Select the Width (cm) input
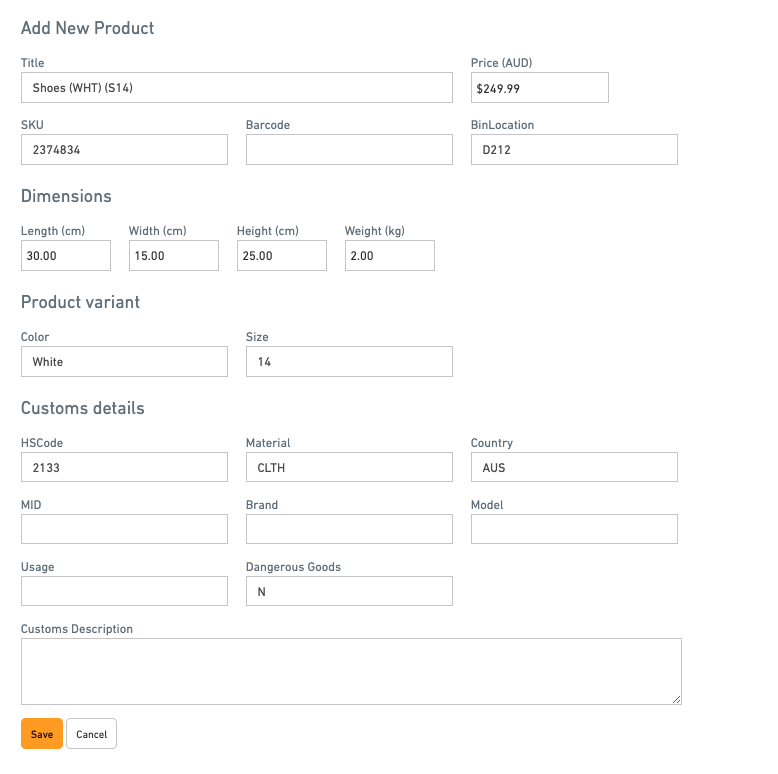Viewport: 778px width, 774px height. (x=174, y=256)
